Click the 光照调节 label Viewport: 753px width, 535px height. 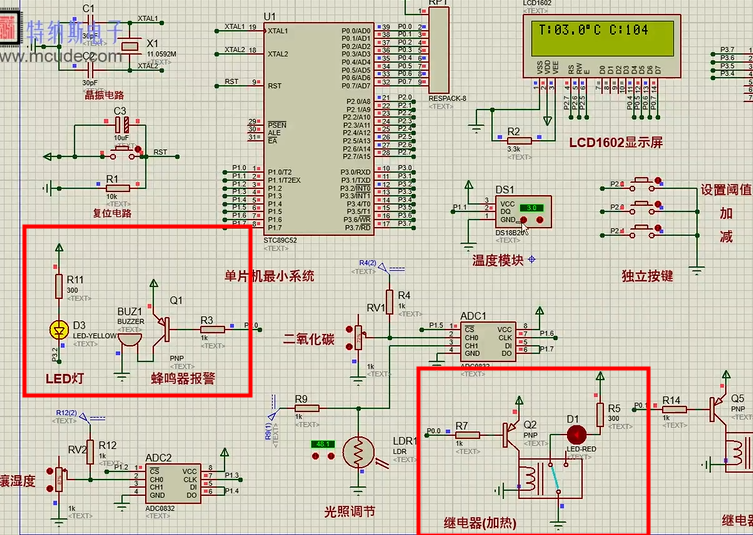click(350, 511)
